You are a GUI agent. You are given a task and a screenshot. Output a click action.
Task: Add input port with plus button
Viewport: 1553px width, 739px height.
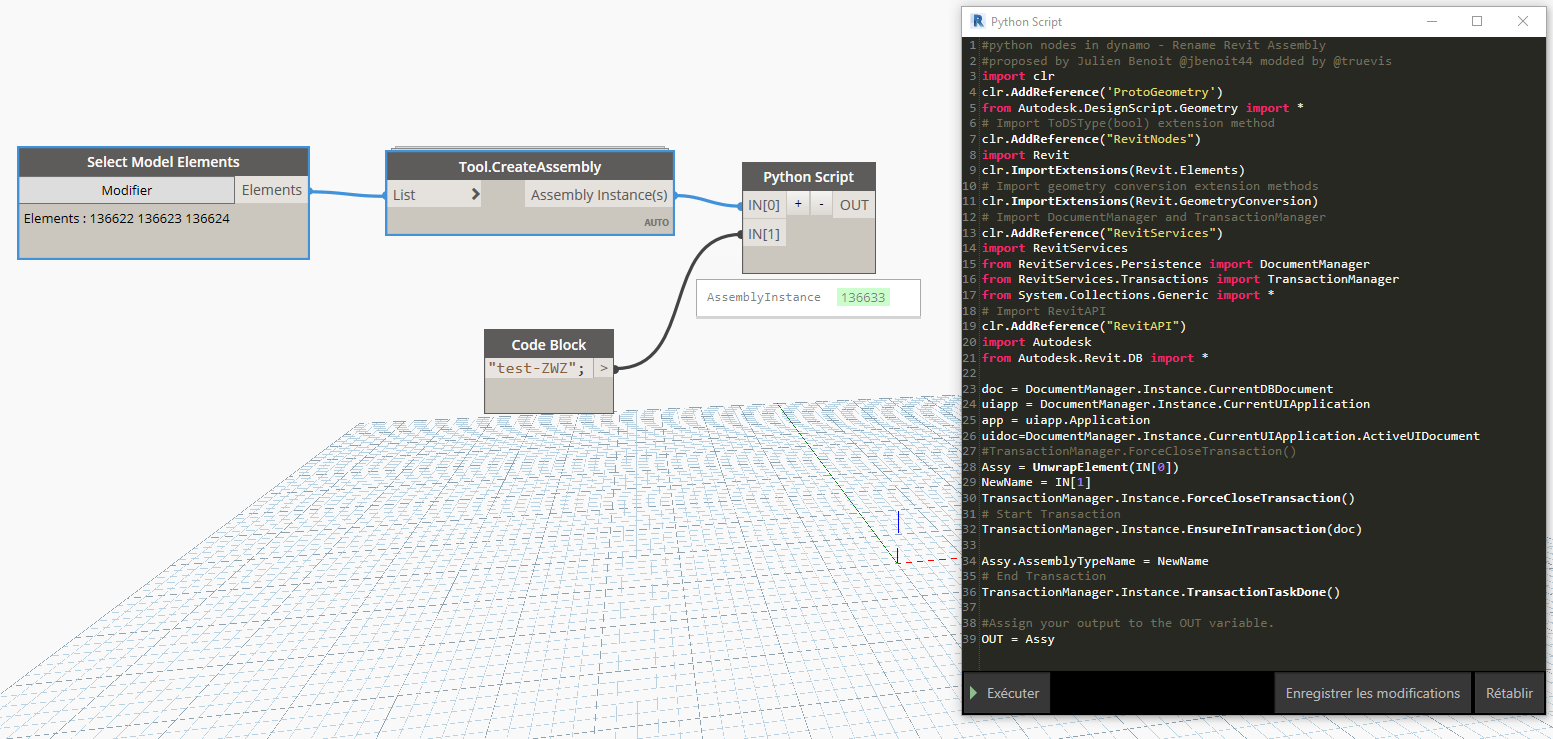(x=798, y=205)
